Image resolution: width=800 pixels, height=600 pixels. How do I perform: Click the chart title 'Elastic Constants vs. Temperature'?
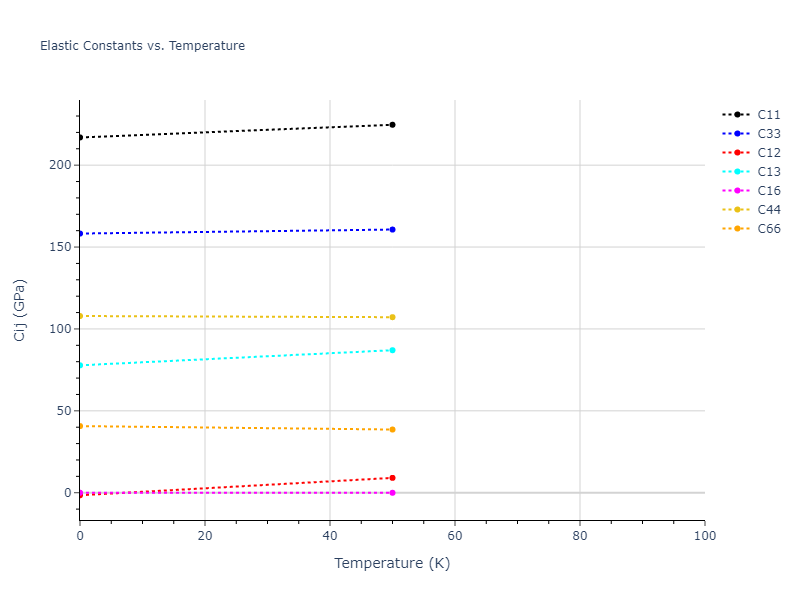tap(142, 46)
